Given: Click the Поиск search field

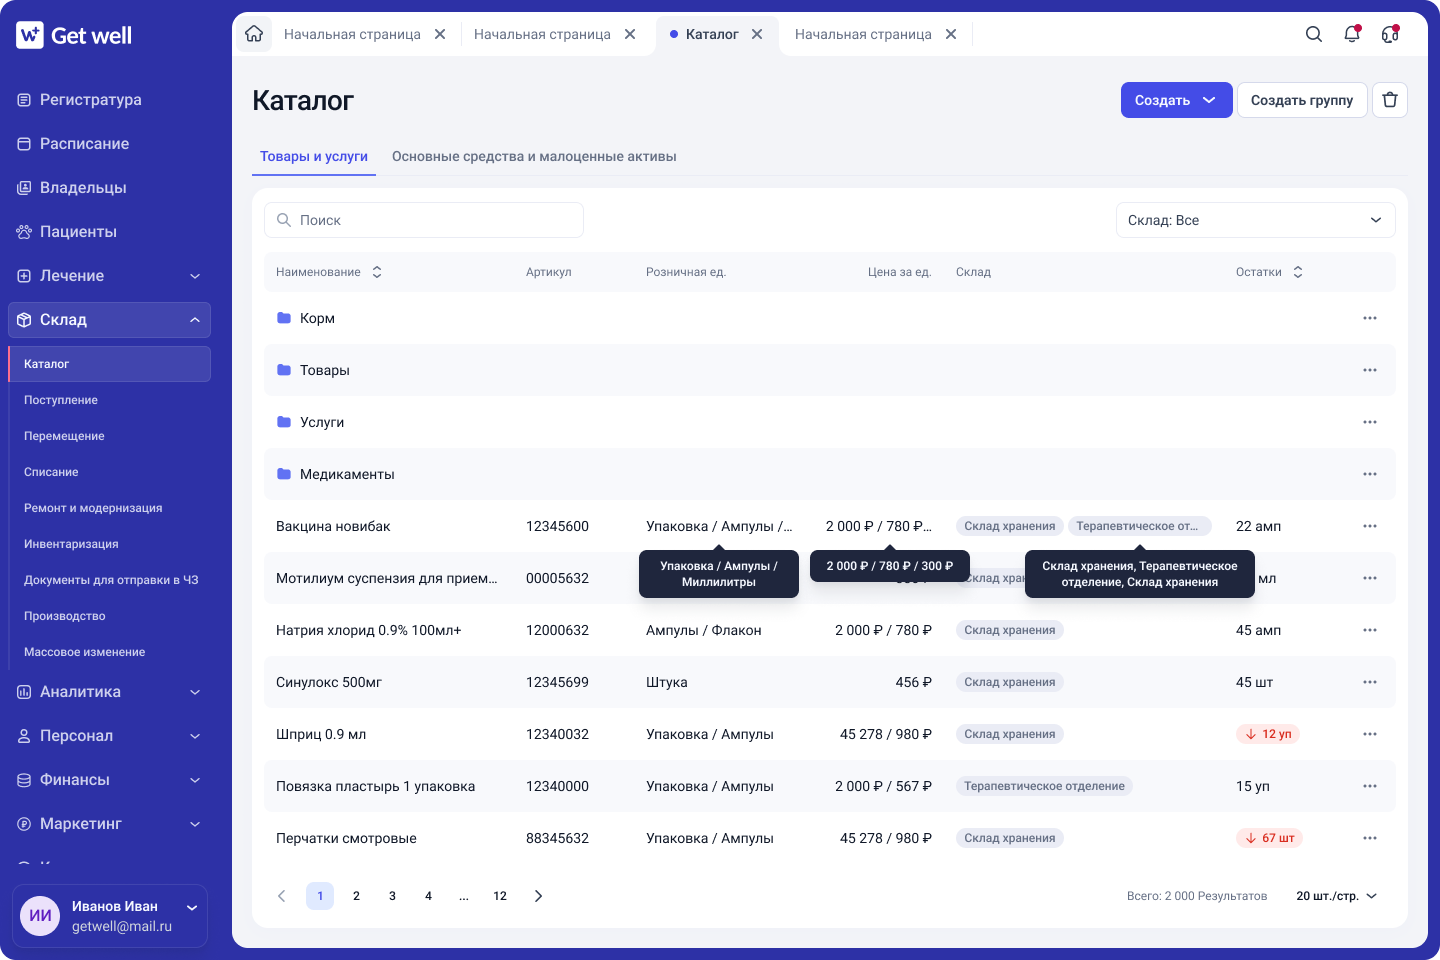Looking at the screenshot, I should pyautogui.click(x=424, y=220).
